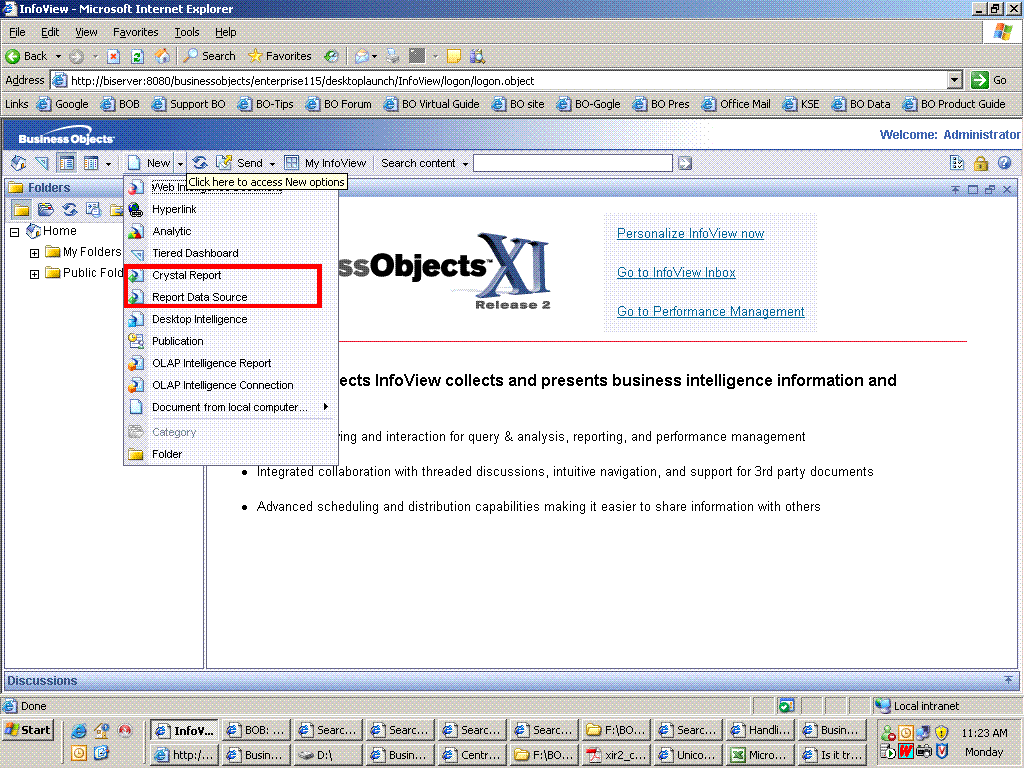Click the InfoView refresh icon
This screenshot has width=1024, height=768.
(x=200, y=163)
